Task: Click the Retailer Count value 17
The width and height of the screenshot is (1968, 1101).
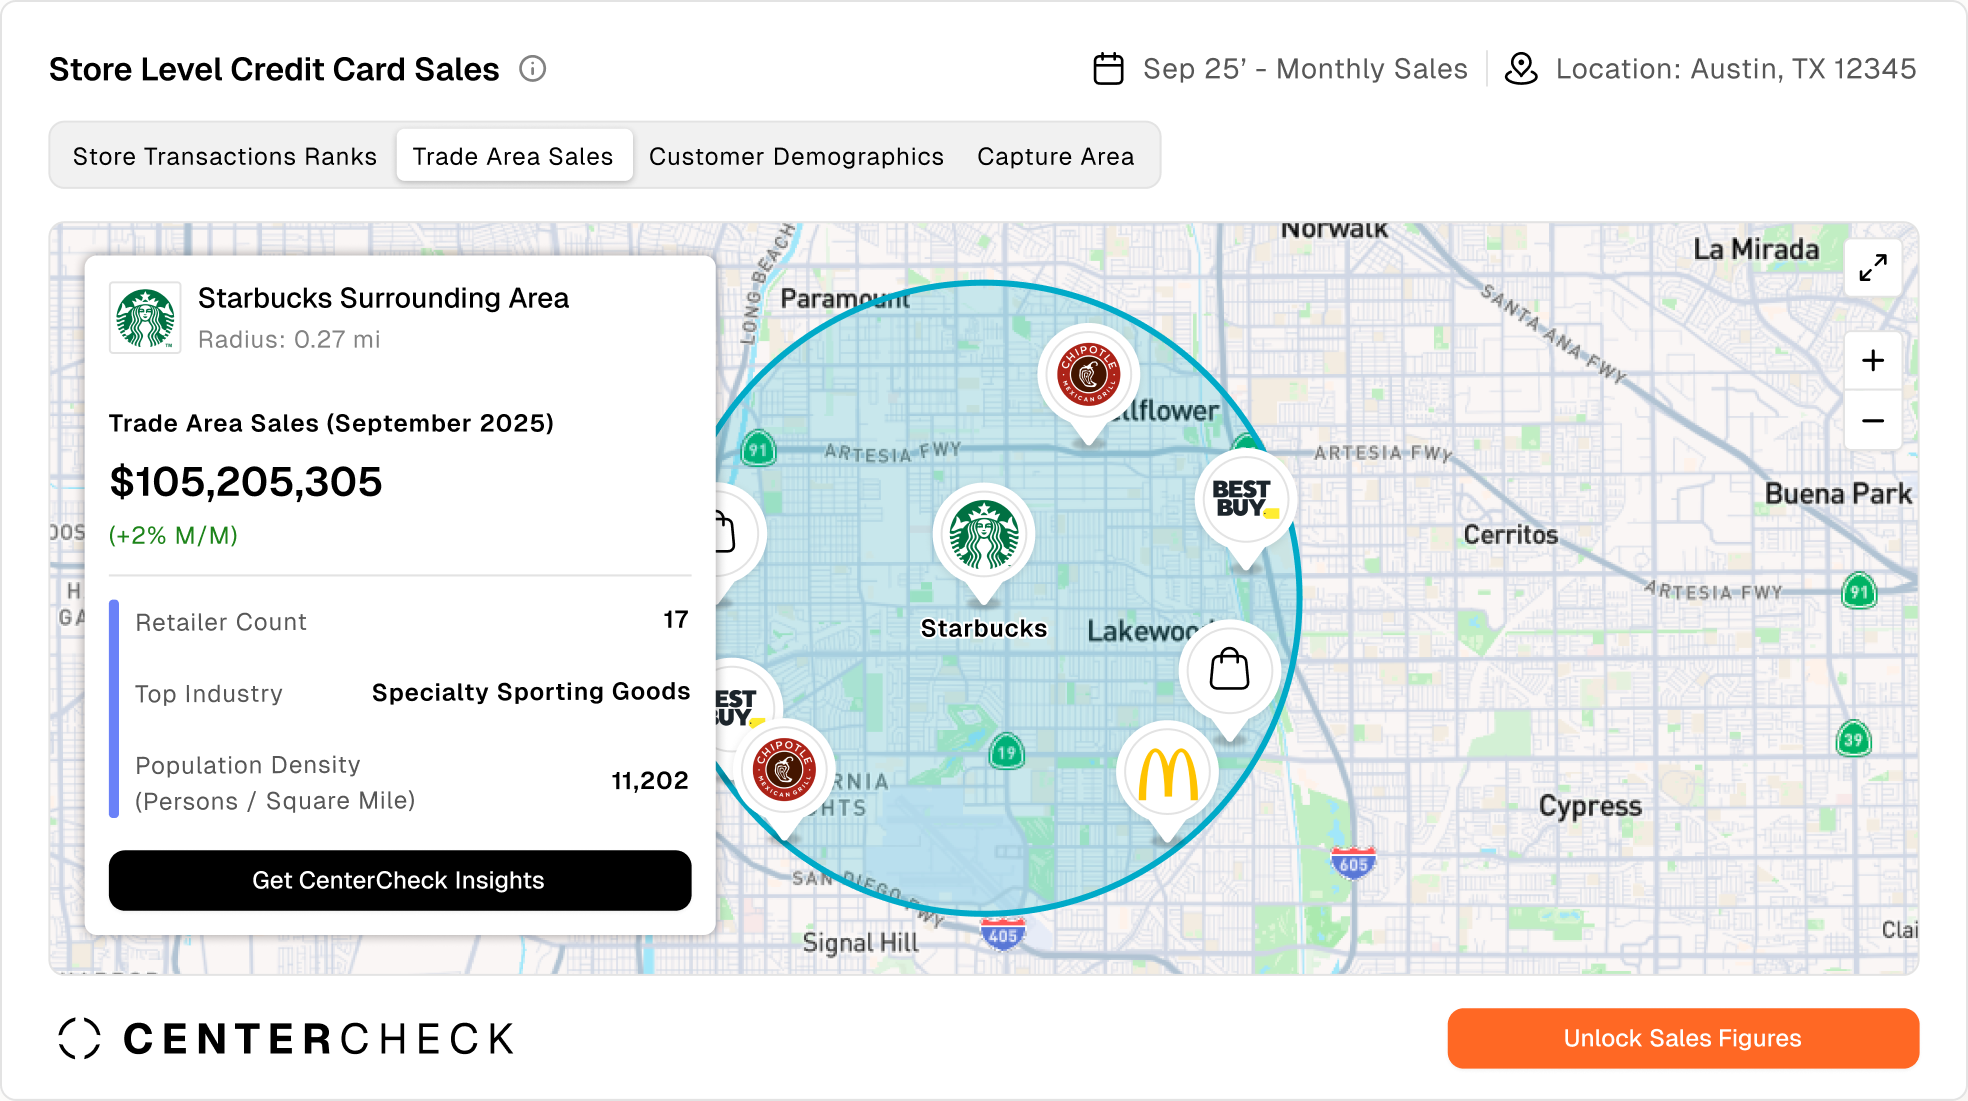Action: (x=676, y=620)
